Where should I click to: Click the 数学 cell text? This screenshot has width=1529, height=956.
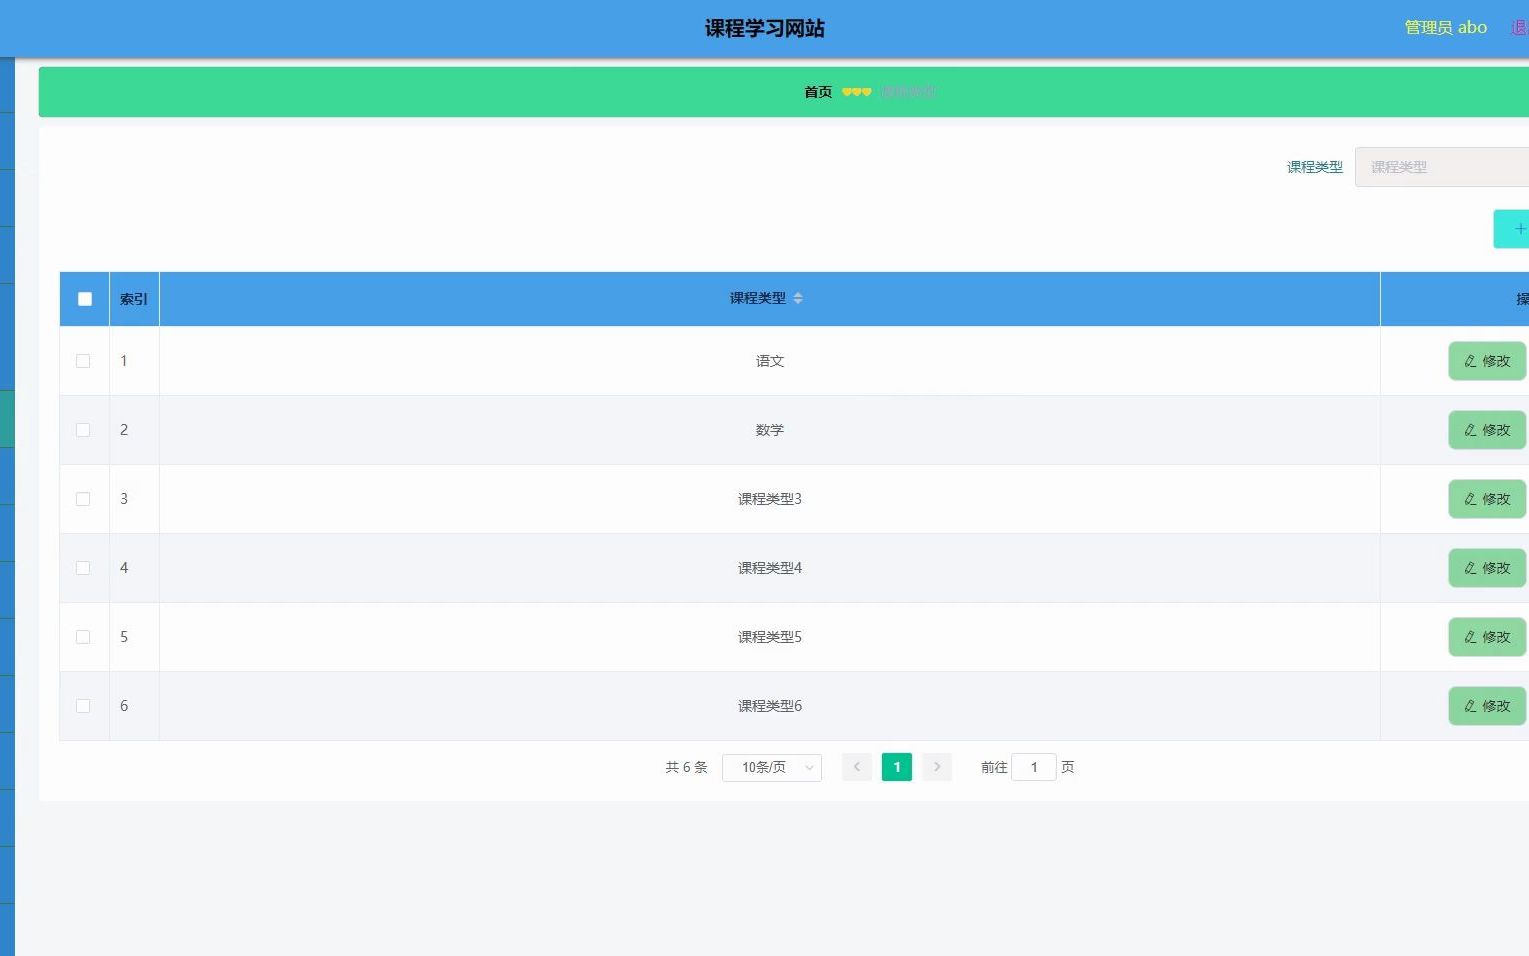coord(770,430)
